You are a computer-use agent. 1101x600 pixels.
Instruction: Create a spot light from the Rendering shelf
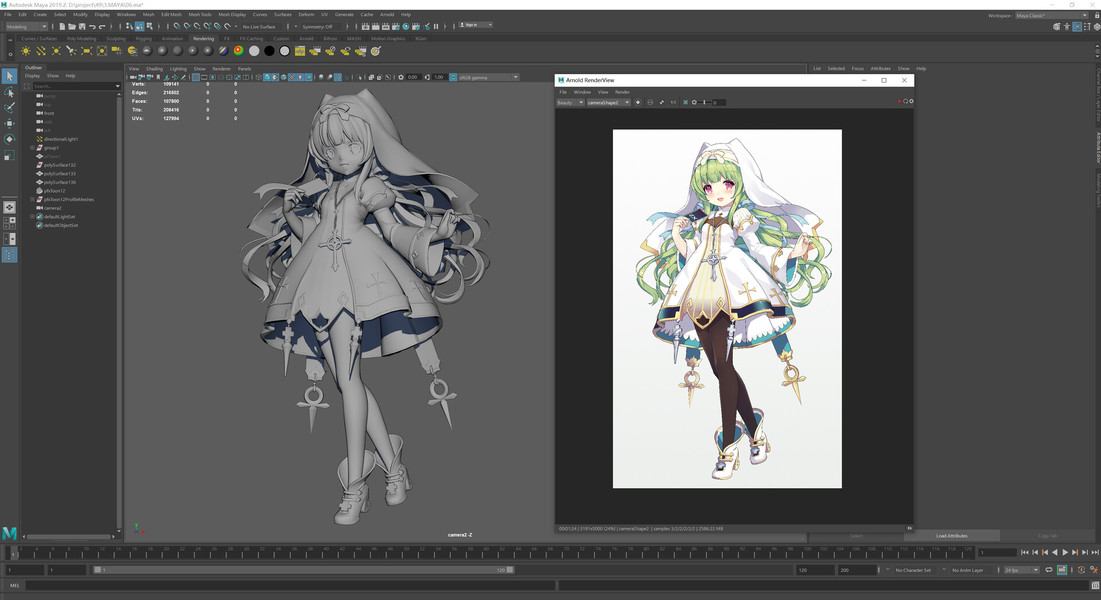coord(72,51)
